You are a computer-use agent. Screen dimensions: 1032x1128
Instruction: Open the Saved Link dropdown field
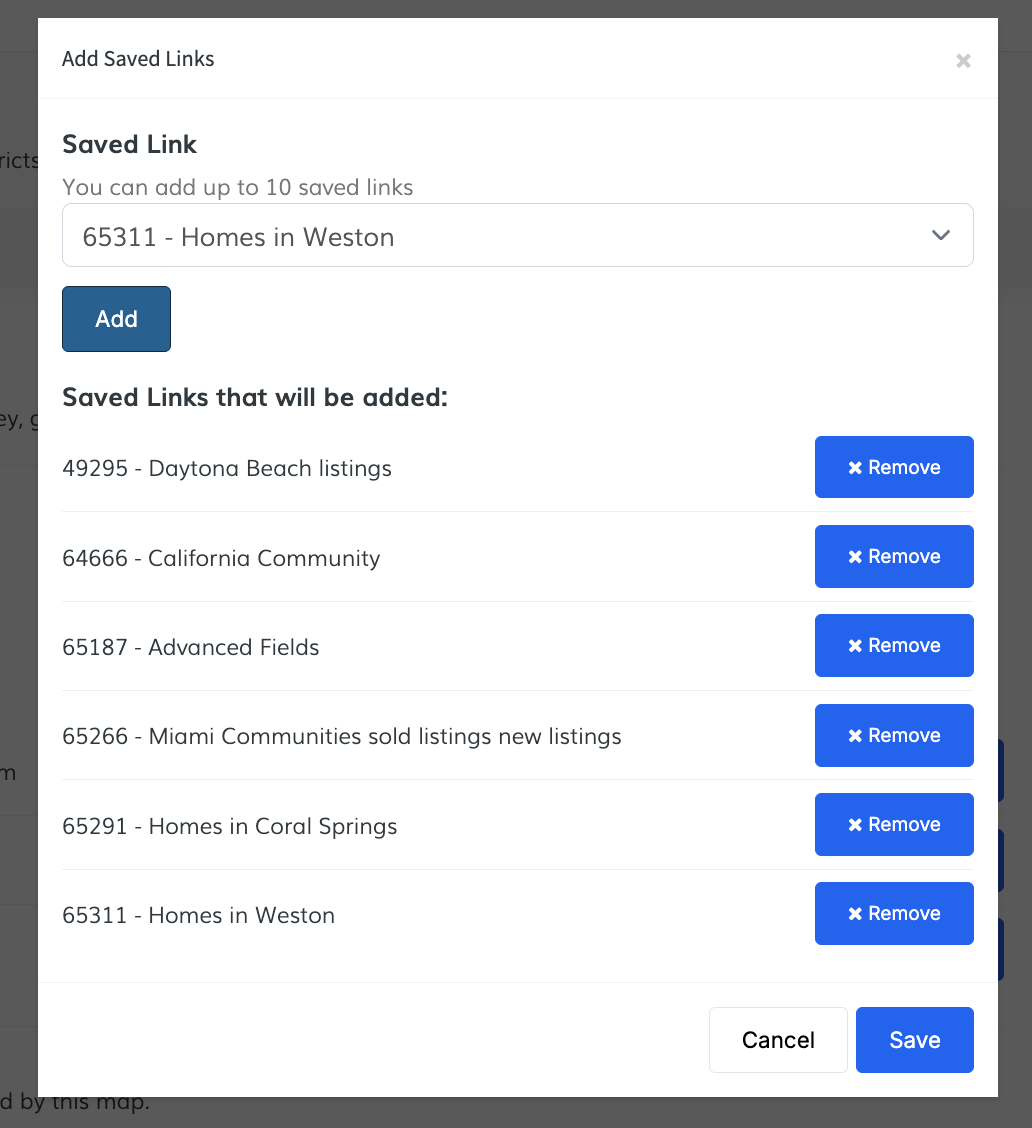coord(500,236)
